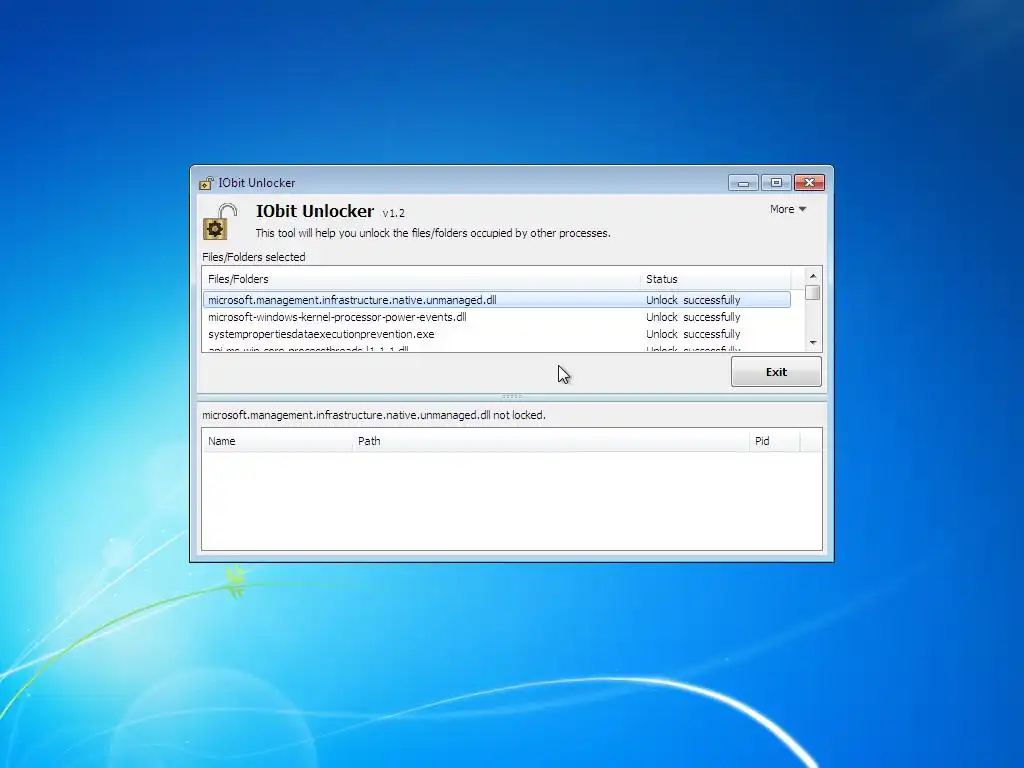Click the version v1.2 label
This screenshot has height=768, width=1024.
394,213
